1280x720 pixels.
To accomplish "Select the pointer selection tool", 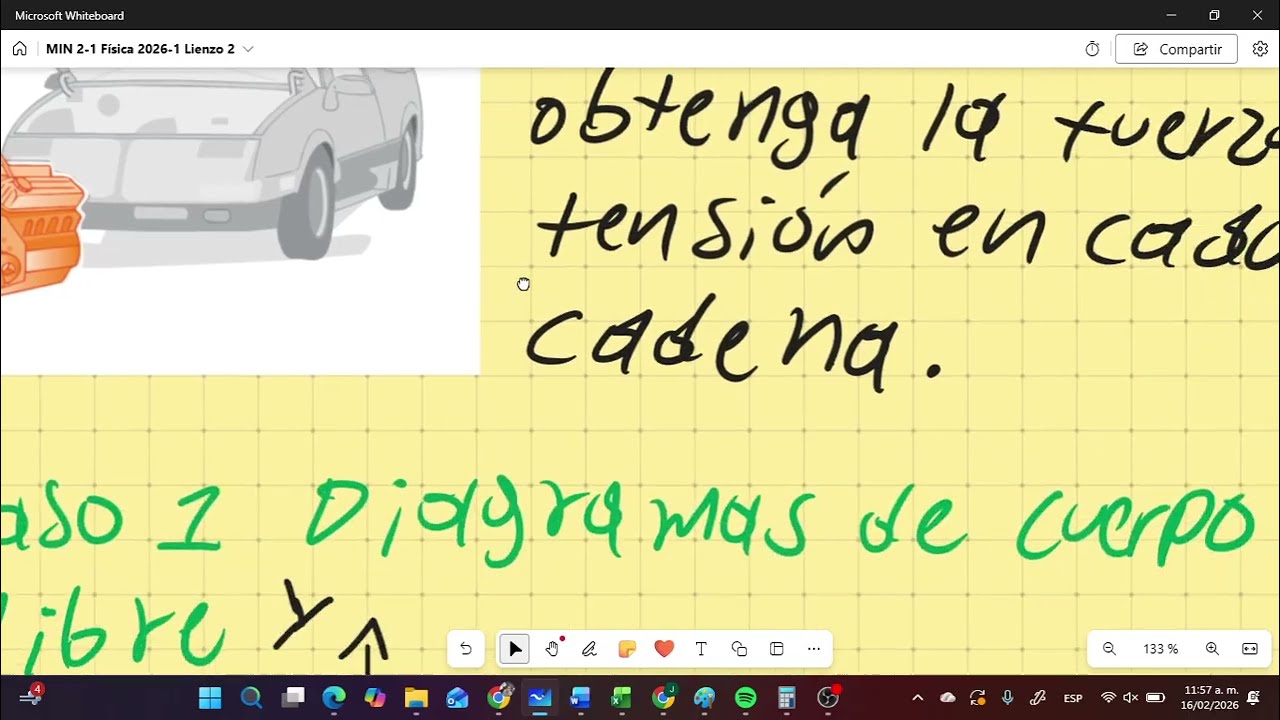I will (515, 649).
